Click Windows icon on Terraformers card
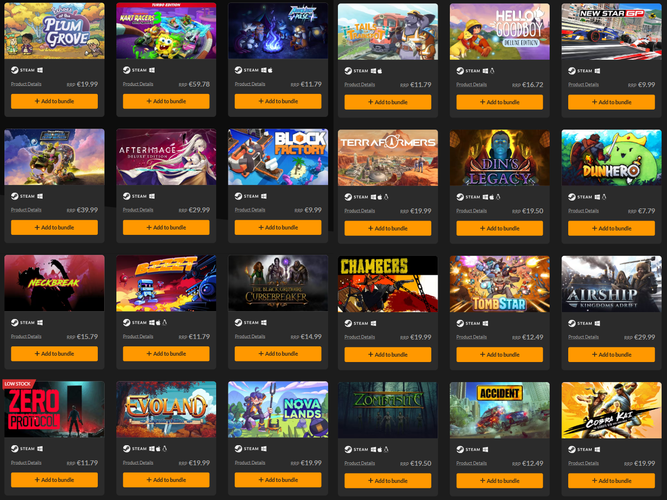667x500 pixels. pyautogui.click(x=373, y=197)
